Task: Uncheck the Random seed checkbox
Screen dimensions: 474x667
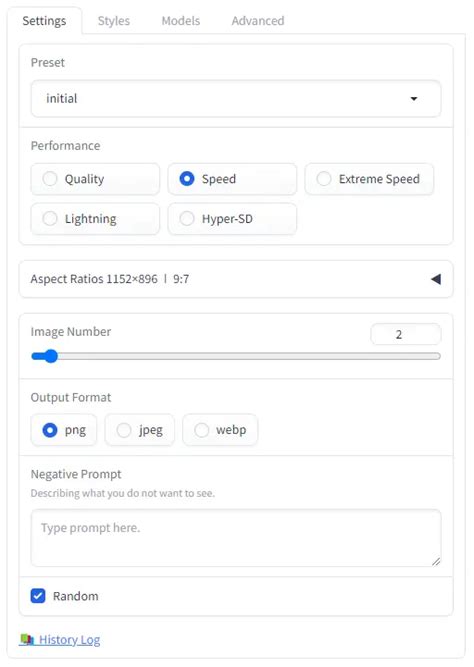Action: coord(38,596)
